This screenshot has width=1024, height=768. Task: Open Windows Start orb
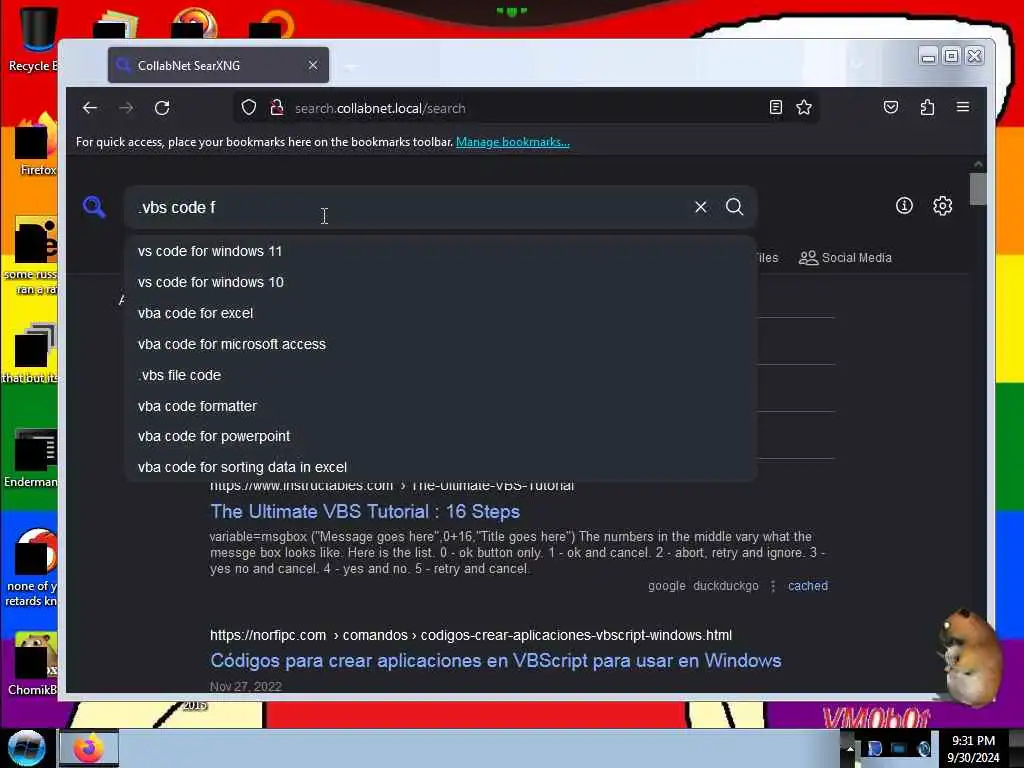point(26,748)
